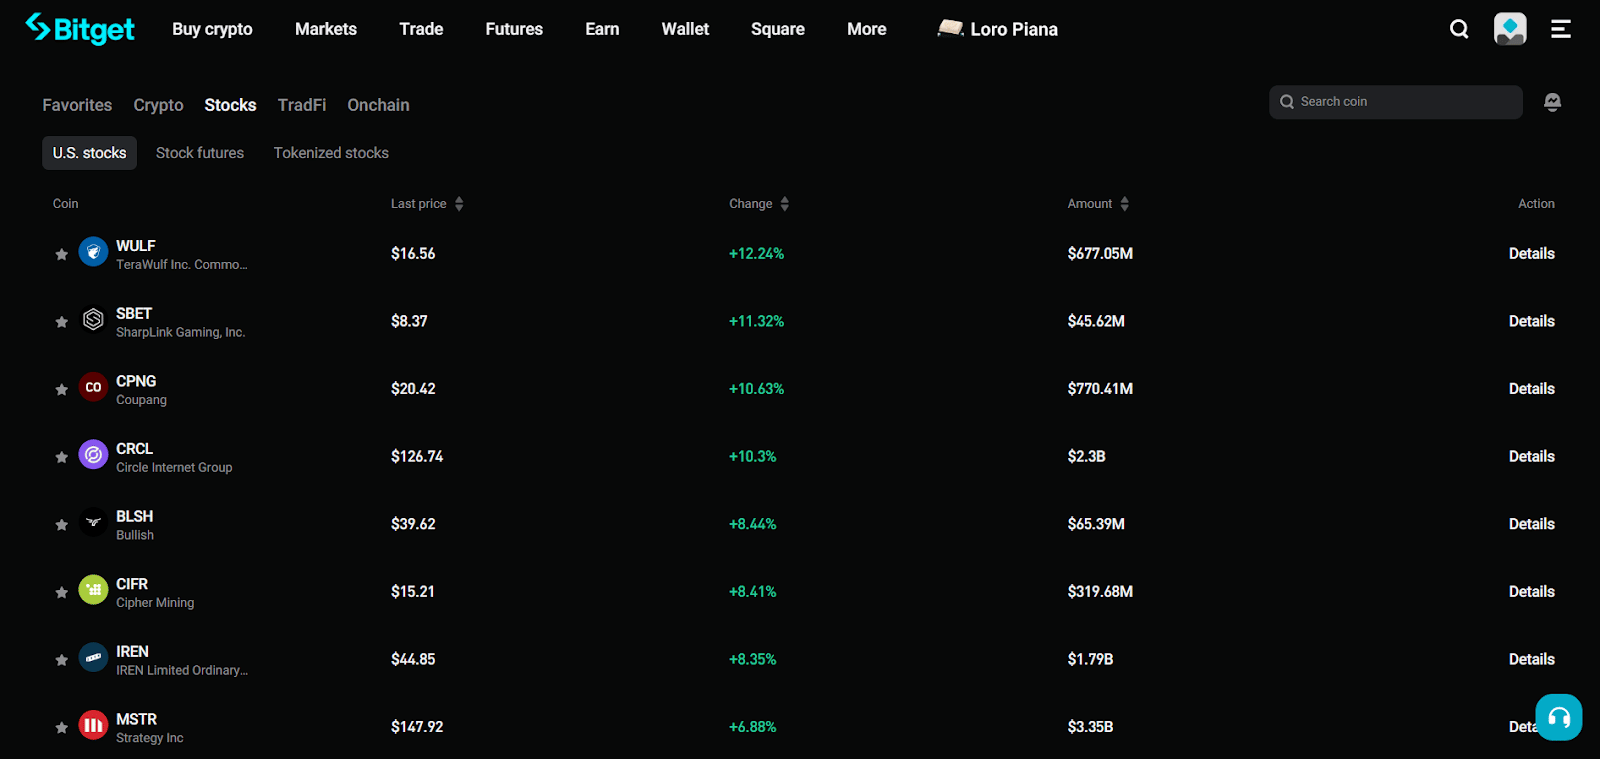Click the CPNG coin logo
This screenshot has width=1600, height=759.
[93, 387]
